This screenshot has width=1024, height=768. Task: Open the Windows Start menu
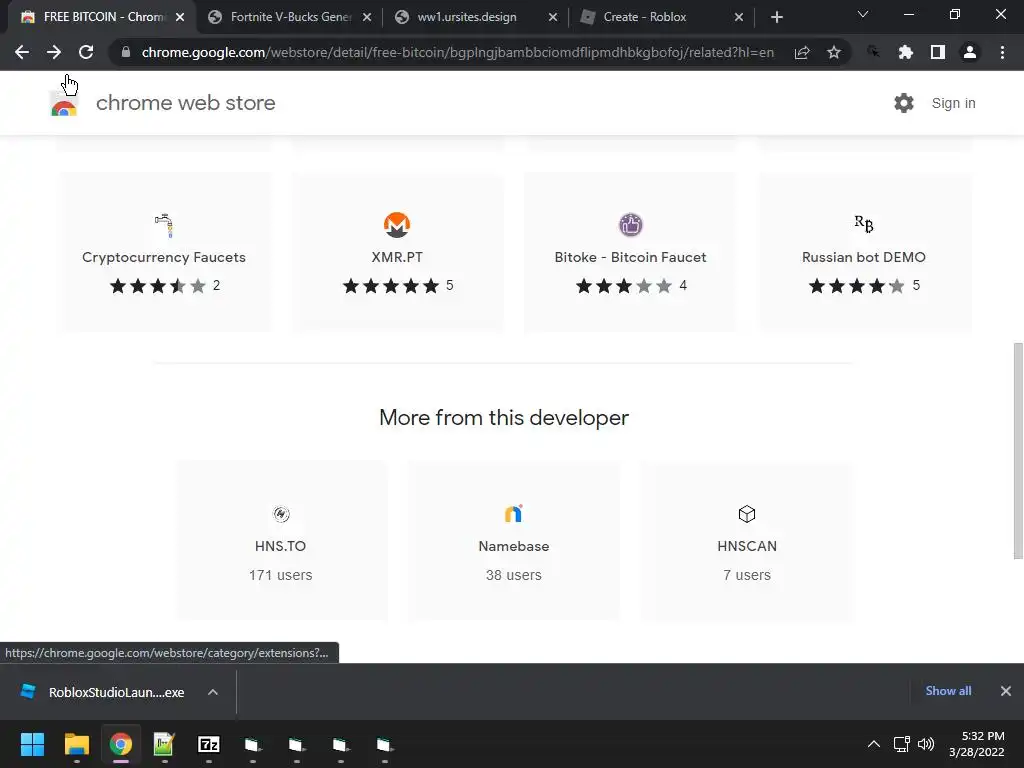click(x=32, y=744)
